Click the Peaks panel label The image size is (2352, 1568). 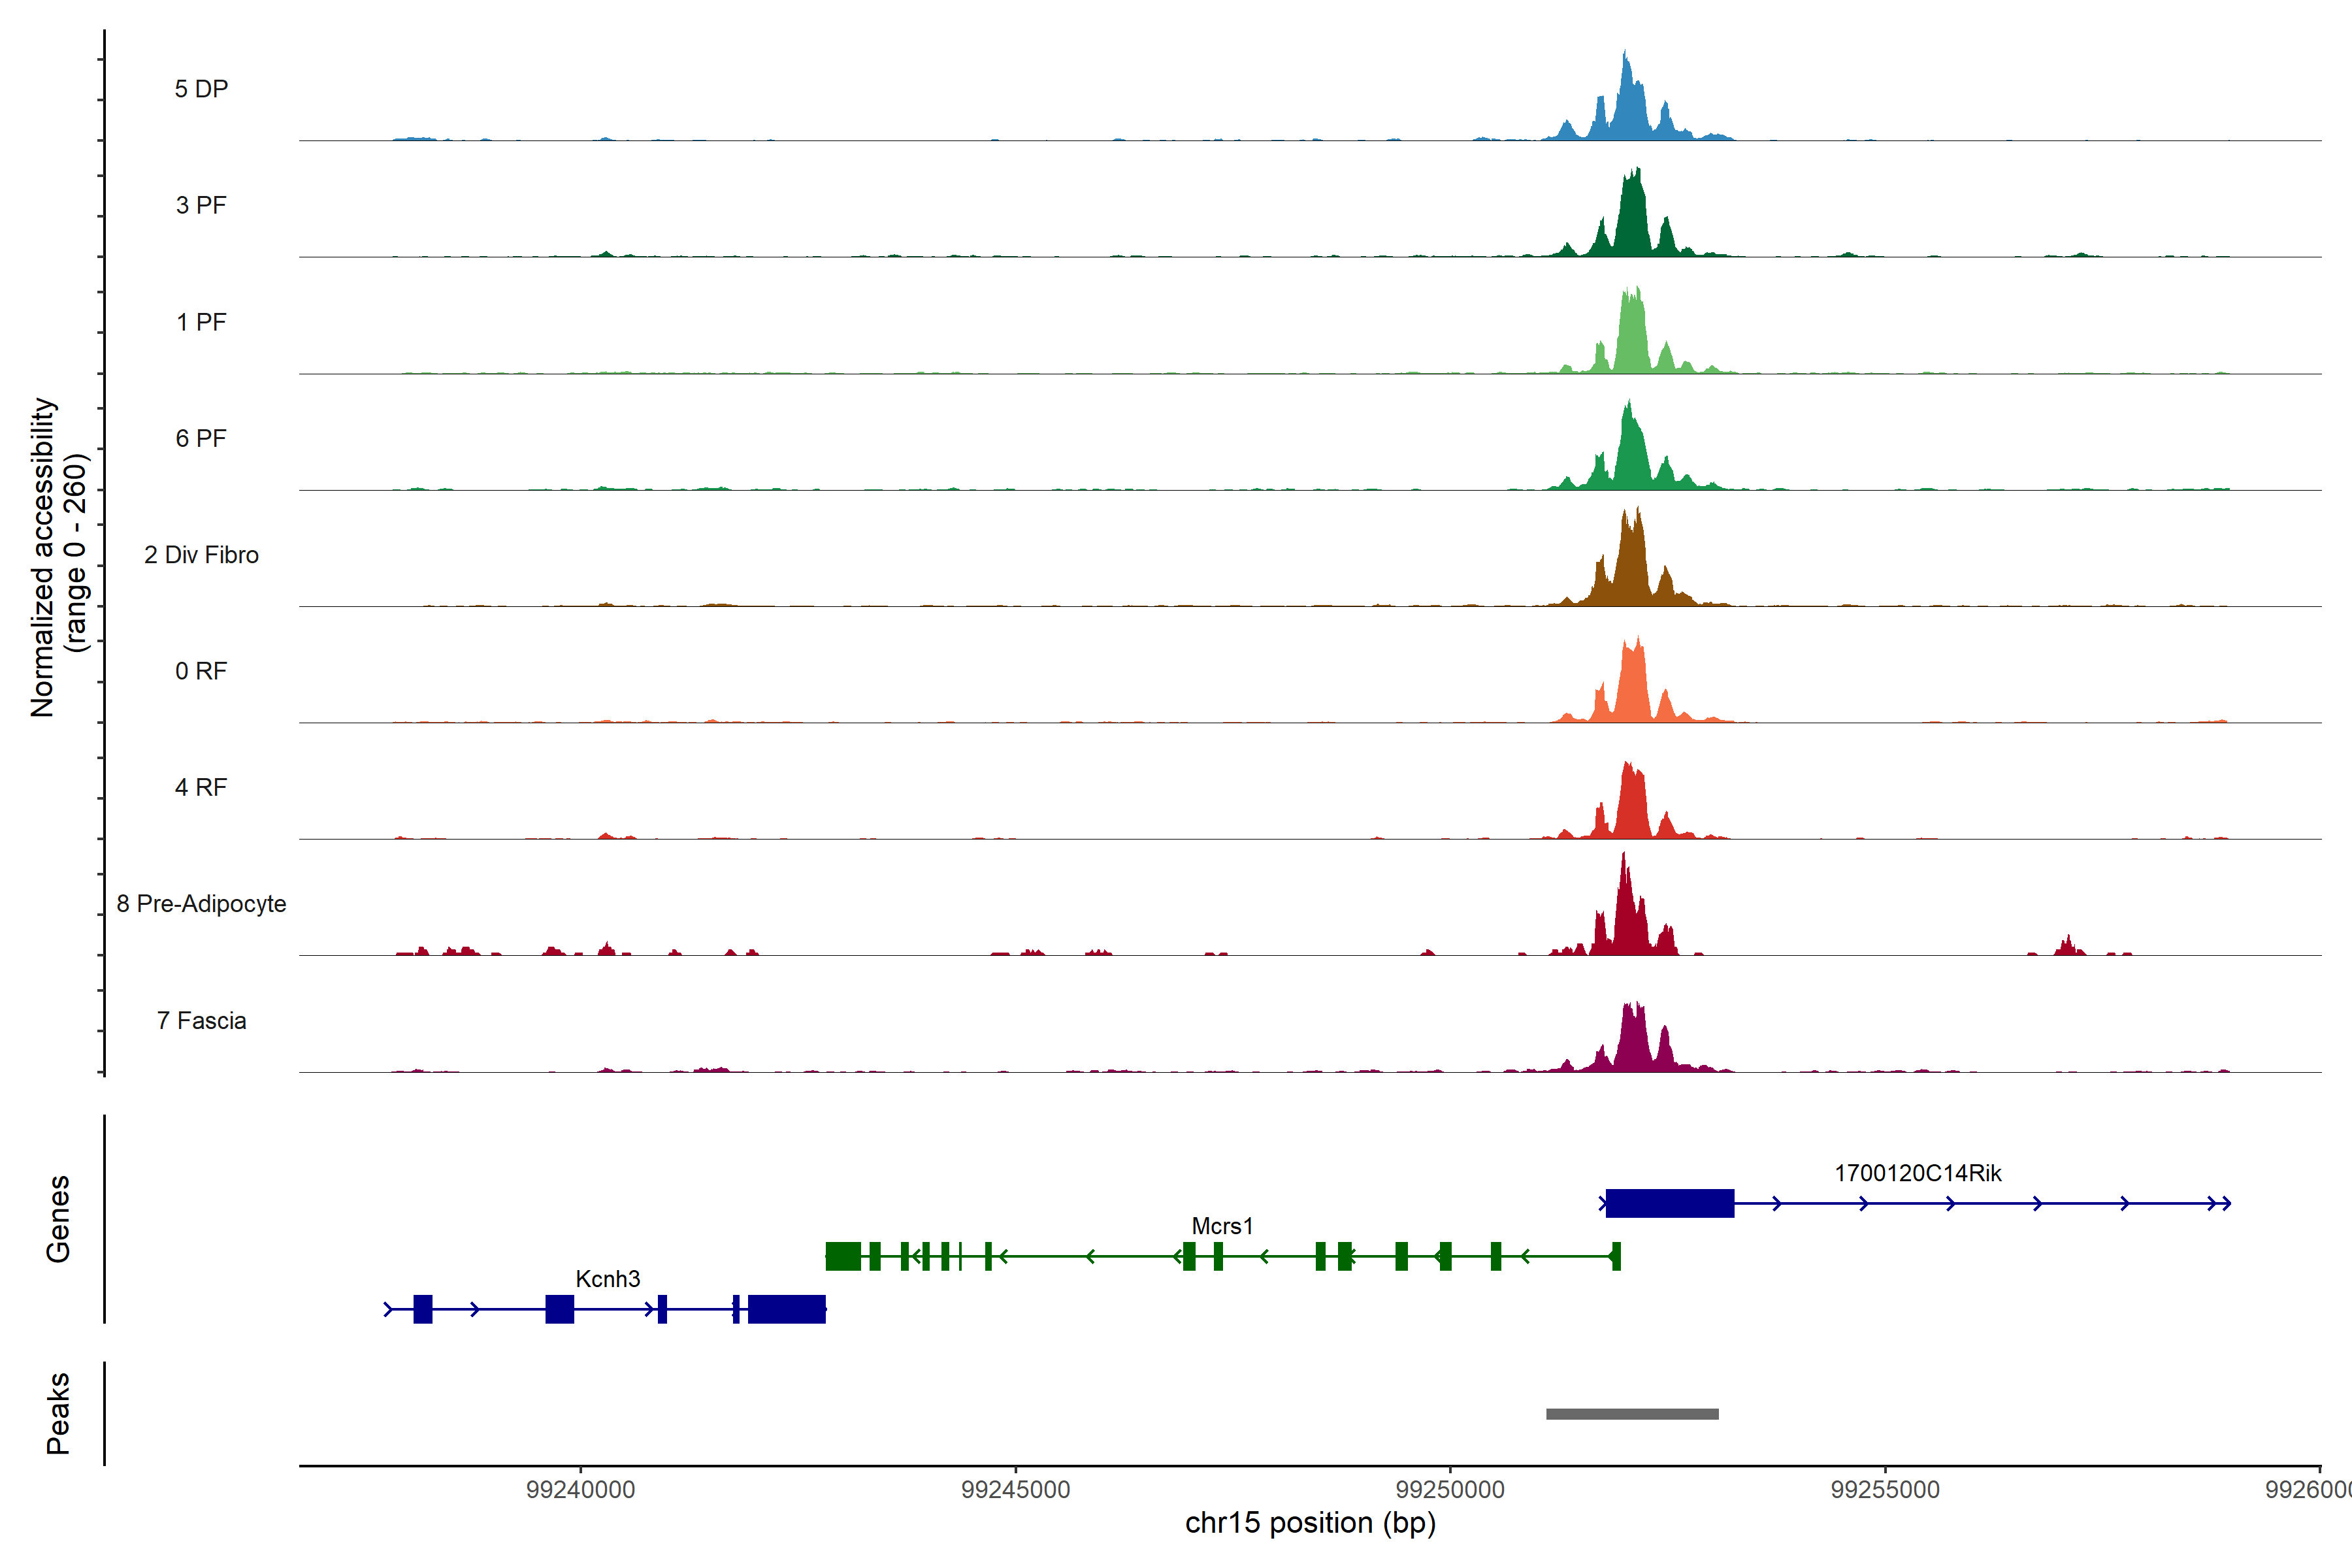tap(58, 1413)
